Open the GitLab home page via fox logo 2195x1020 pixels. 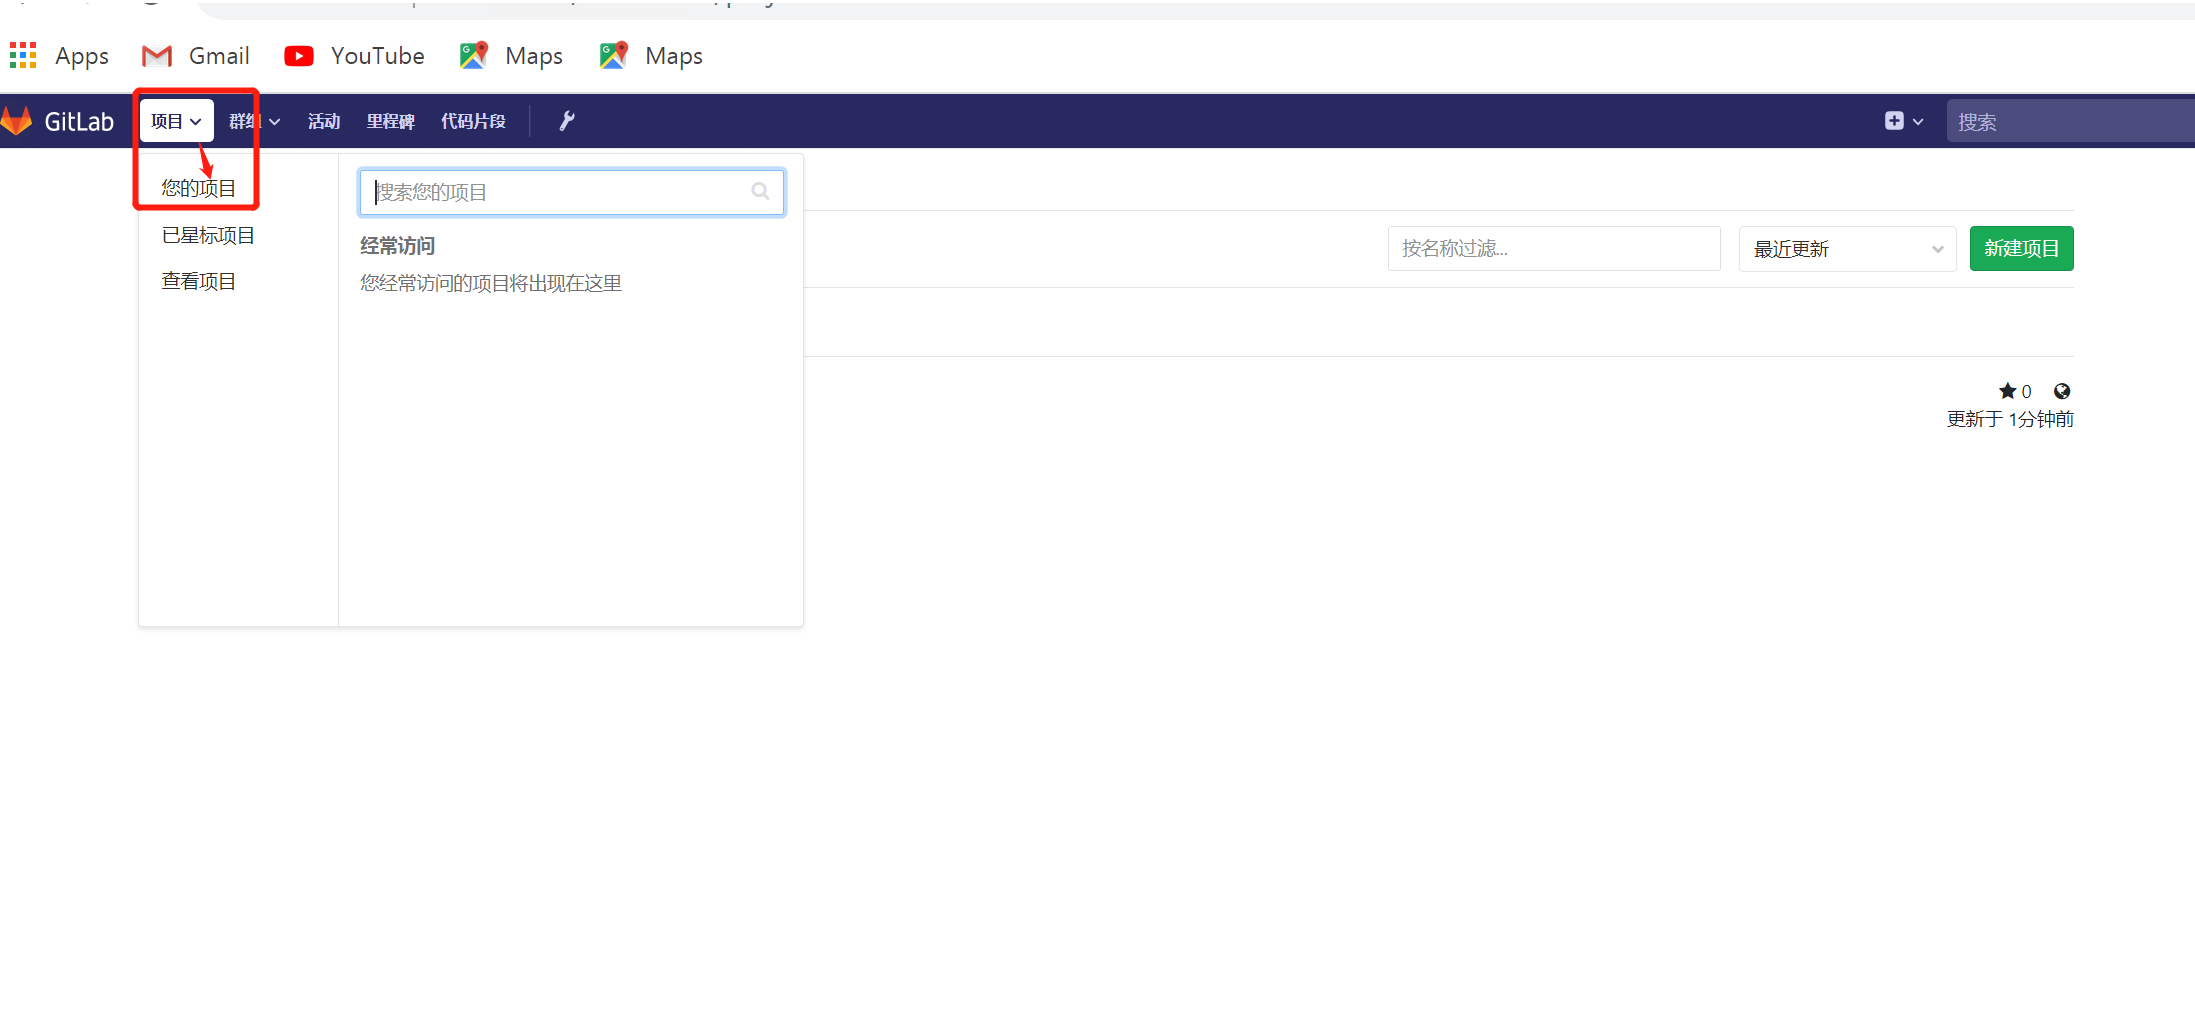click(18, 120)
